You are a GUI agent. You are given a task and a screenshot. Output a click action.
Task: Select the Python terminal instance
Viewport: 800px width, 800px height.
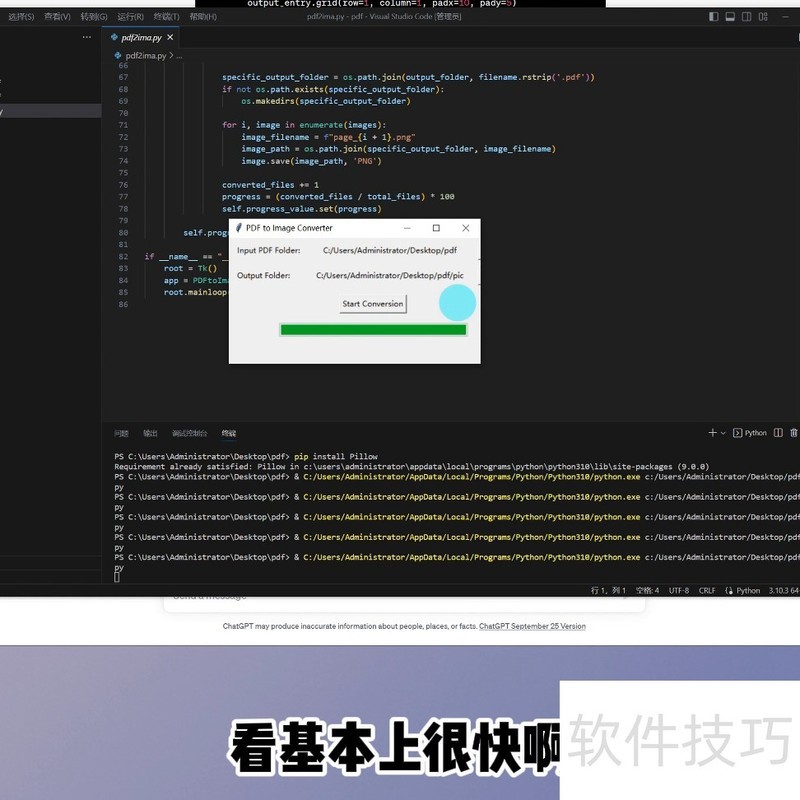[750, 433]
